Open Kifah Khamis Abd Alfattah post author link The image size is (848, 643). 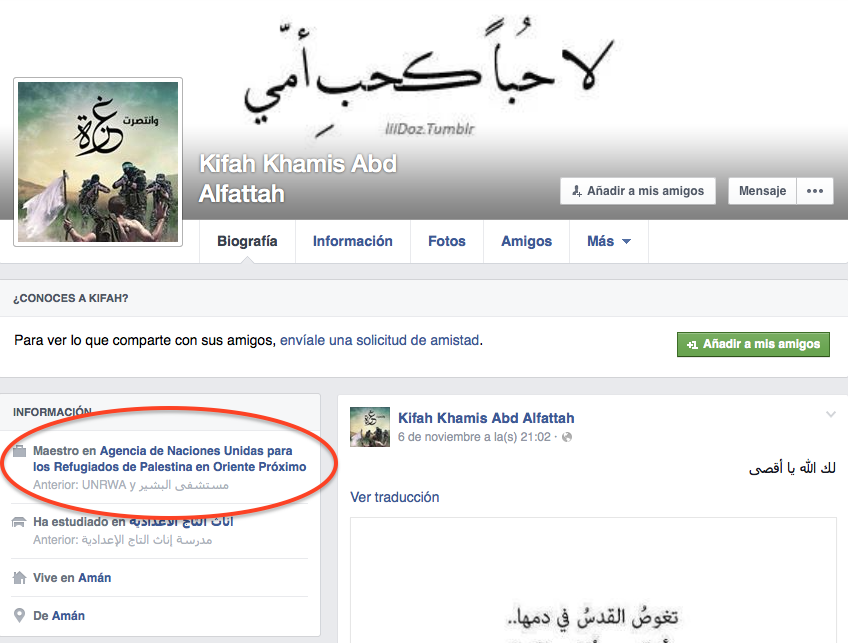(486, 418)
